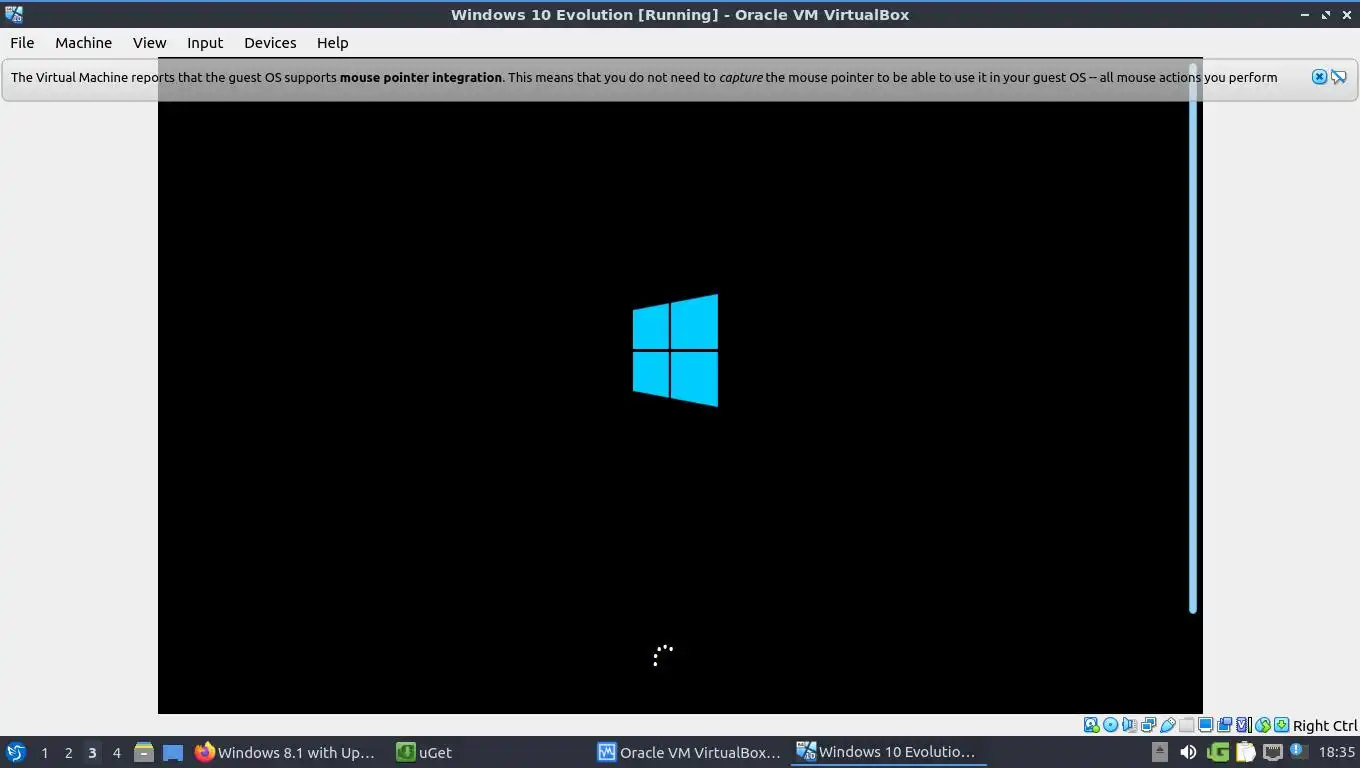
Task: Switch to virtual desktop 3
Action: 92,752
